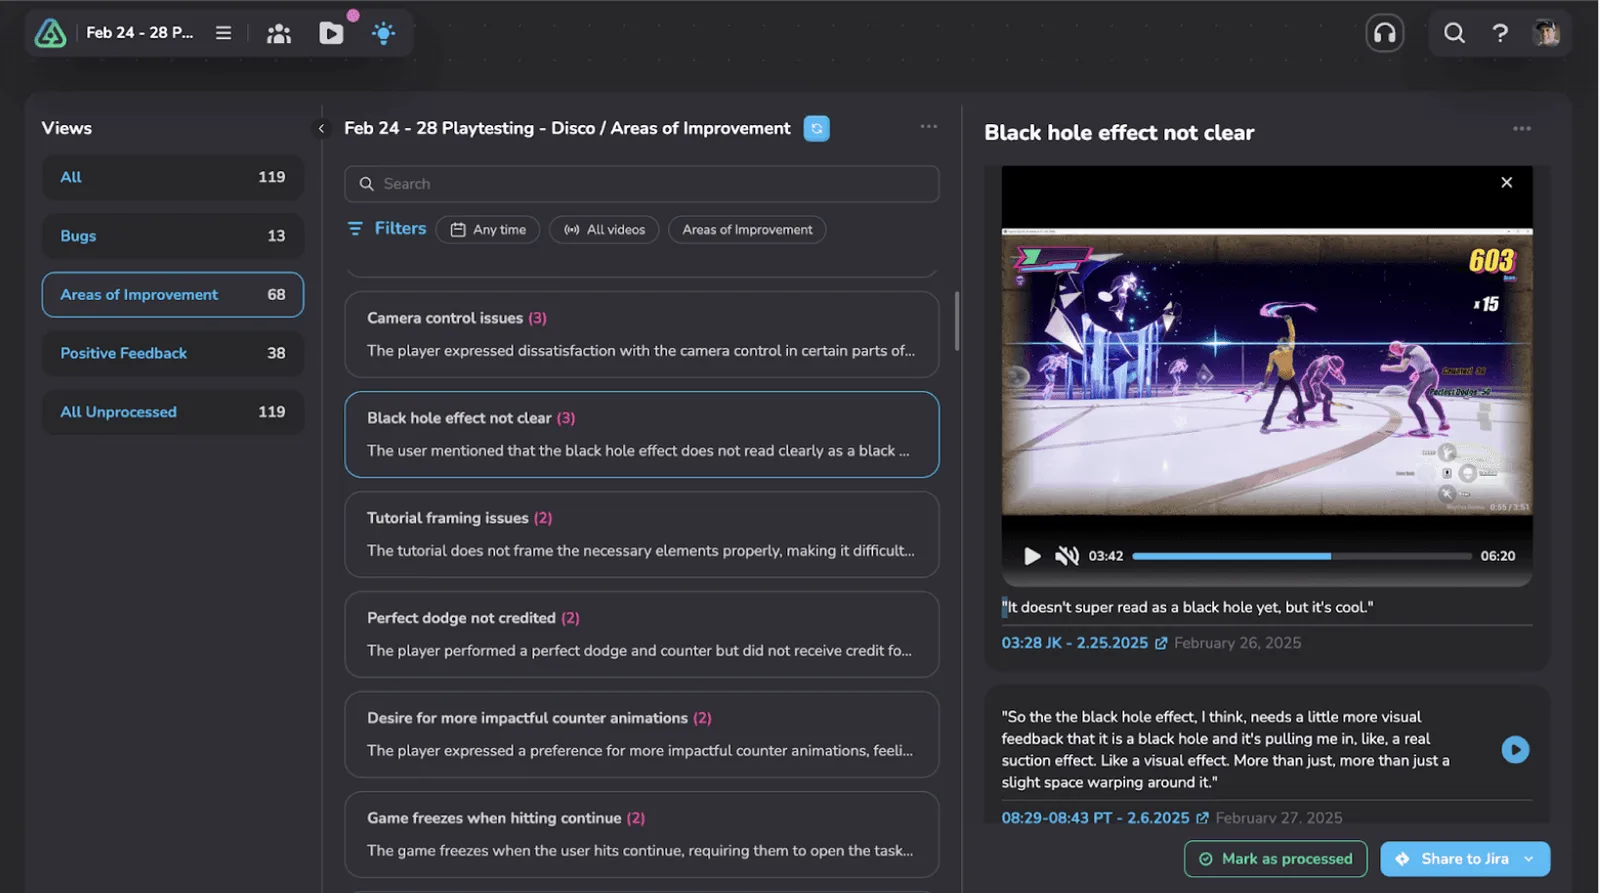Open the Black hole effect not clear card
This screenshot has height=893, width=1600.
[x=642, y=434]
